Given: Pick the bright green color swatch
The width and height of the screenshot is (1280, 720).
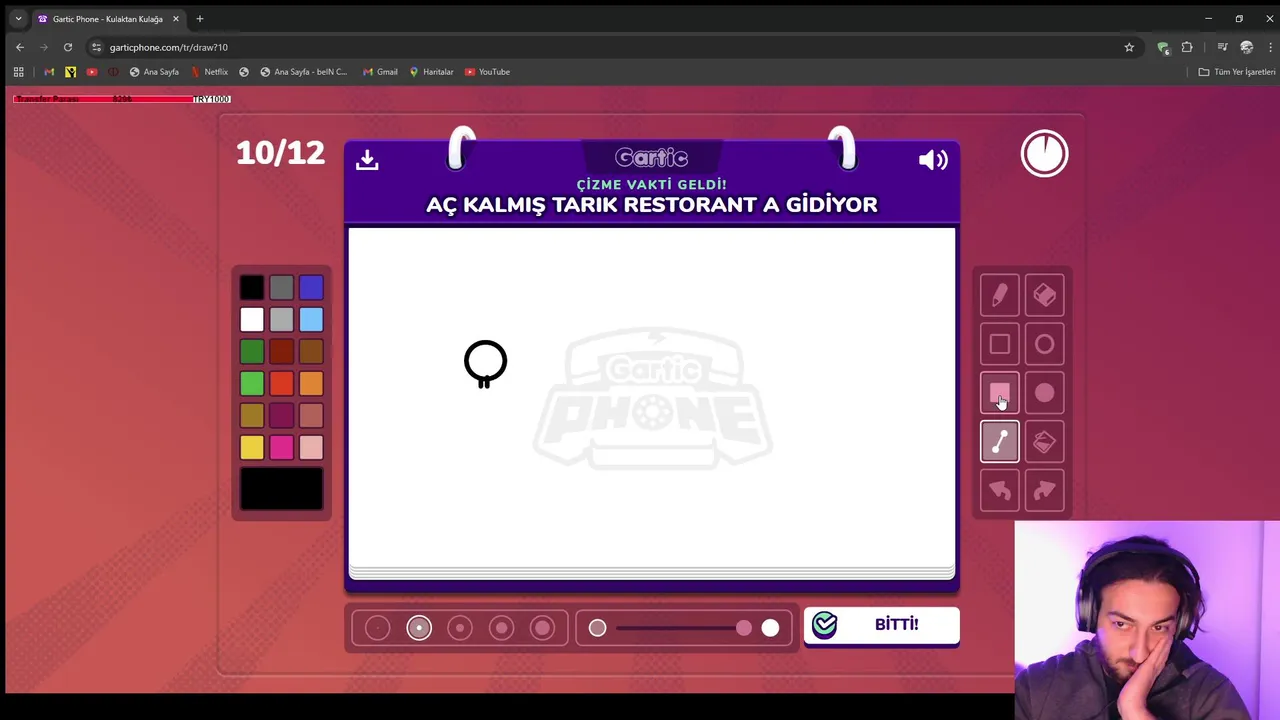Looking at the screenshot, I should tap(252, 384).
